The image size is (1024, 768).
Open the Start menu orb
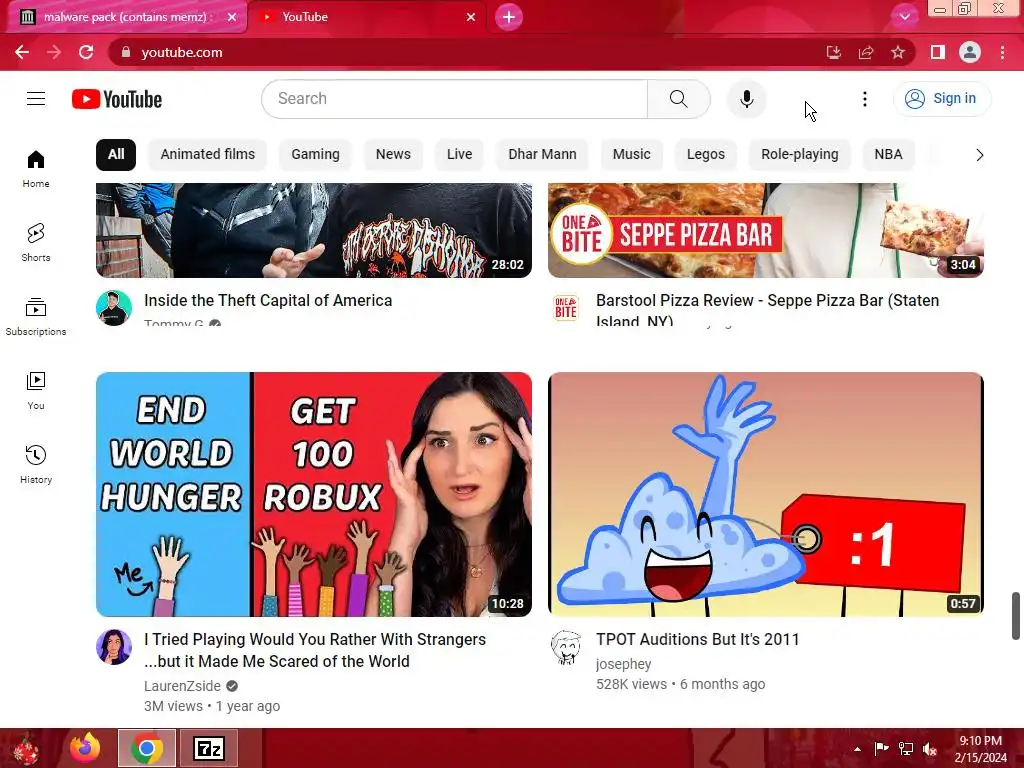pyautogui.click(x=25, y=749)
